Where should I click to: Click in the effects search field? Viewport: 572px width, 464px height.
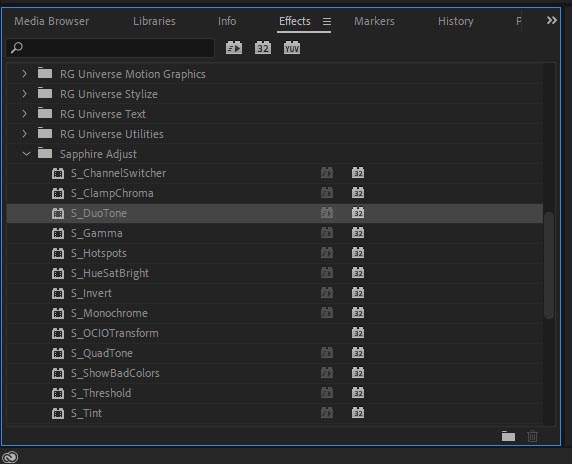click(110, 48)
